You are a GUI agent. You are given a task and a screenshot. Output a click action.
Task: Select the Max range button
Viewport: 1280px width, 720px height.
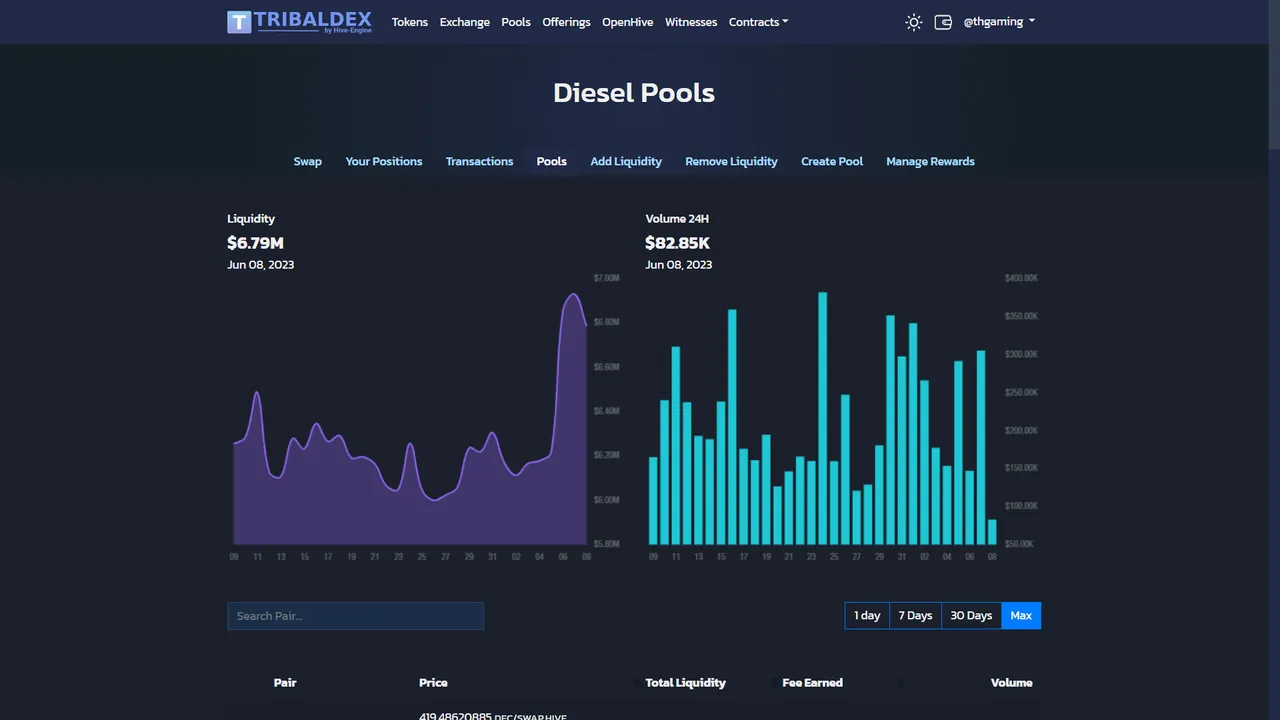click(1021, 616)
